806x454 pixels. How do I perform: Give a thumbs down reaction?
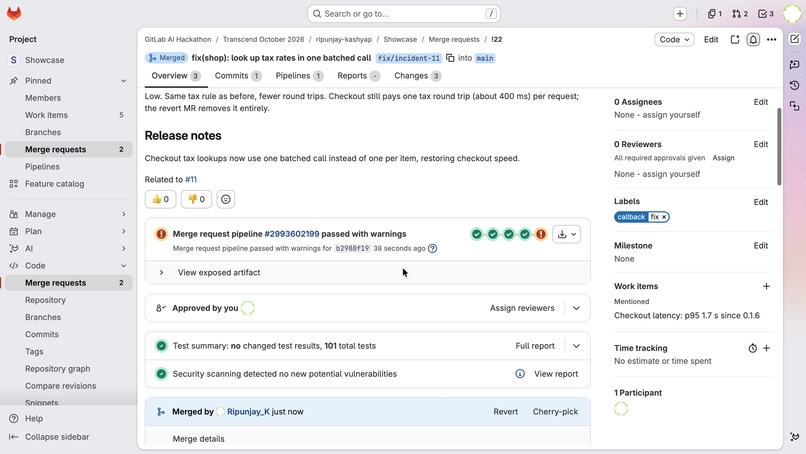(x=196, y=199)
